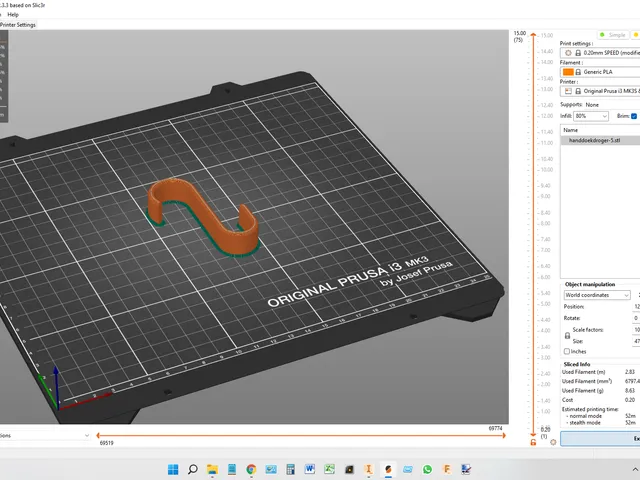Click the orange filament color swatch
Viewport: 640px width, 480px height.
[x=568, y=72]
